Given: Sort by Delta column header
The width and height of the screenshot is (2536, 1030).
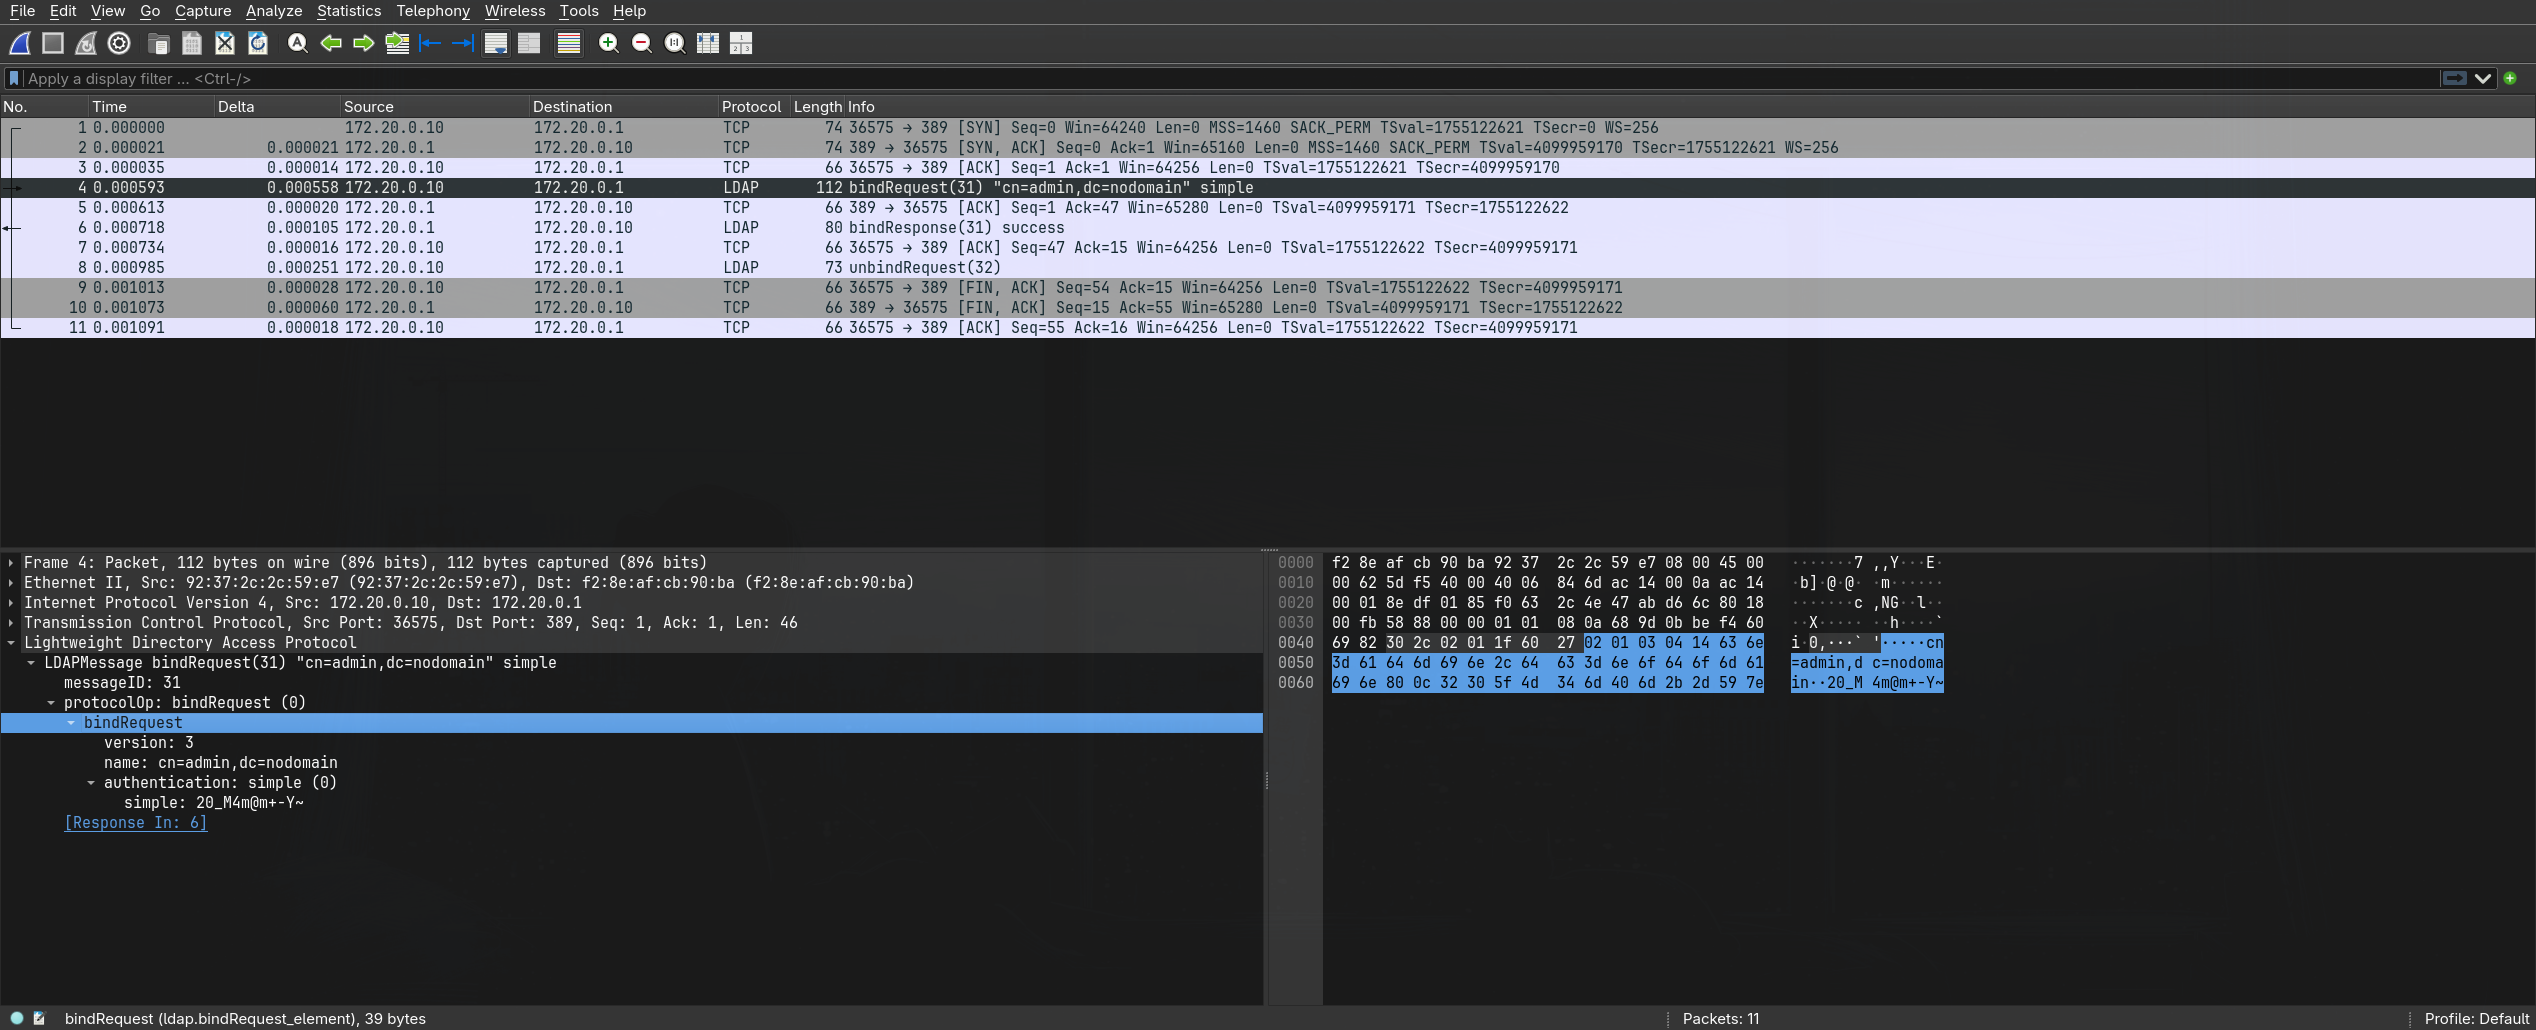Looking at the screenshot, I should pyautogui.click(x=277, y=107).
